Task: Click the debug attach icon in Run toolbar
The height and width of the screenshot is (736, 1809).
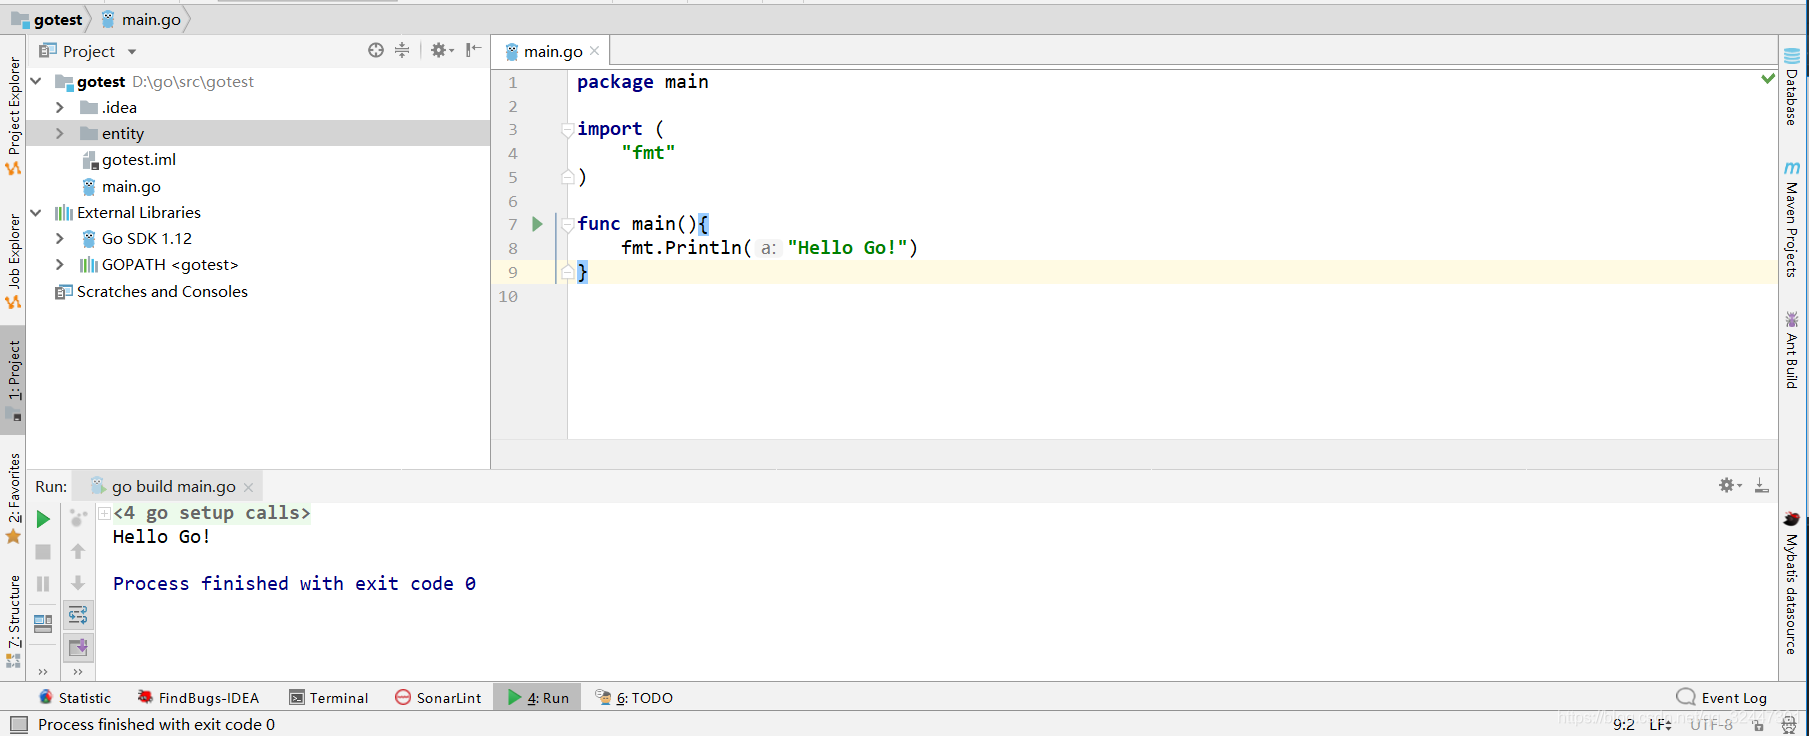Action: [x=78, y=519]
